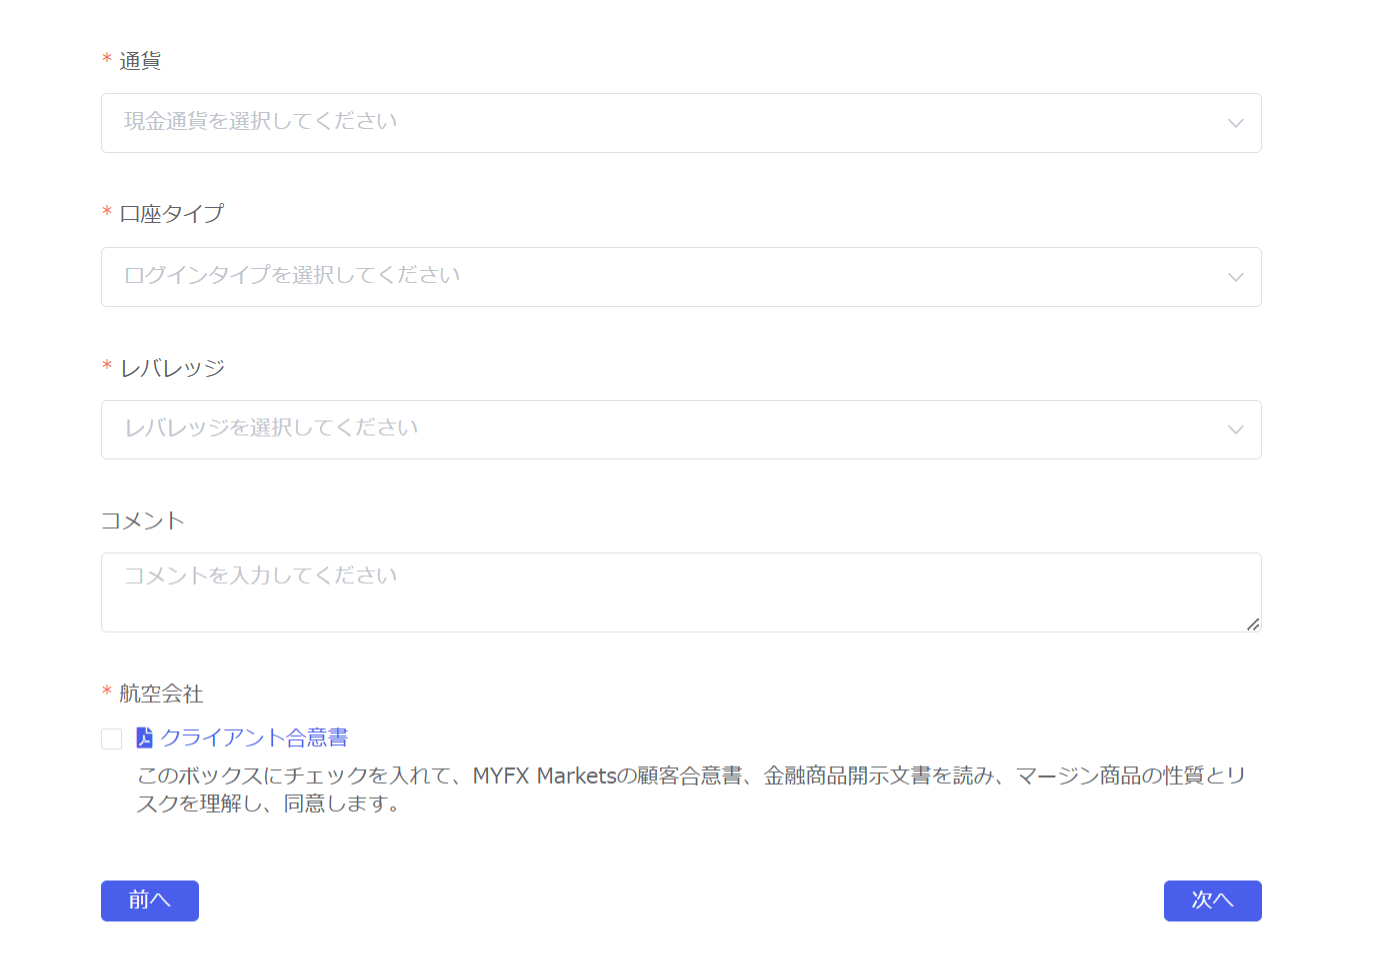
Task: Select the レバレッジを選択してください placeholder field
Action: 400,429
